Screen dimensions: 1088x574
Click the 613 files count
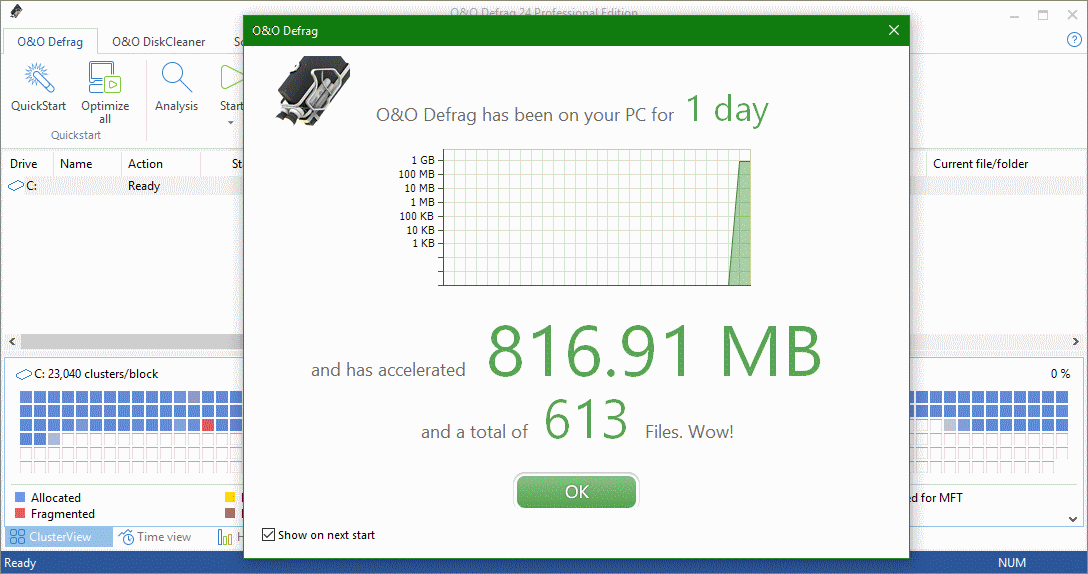point(586,419)
